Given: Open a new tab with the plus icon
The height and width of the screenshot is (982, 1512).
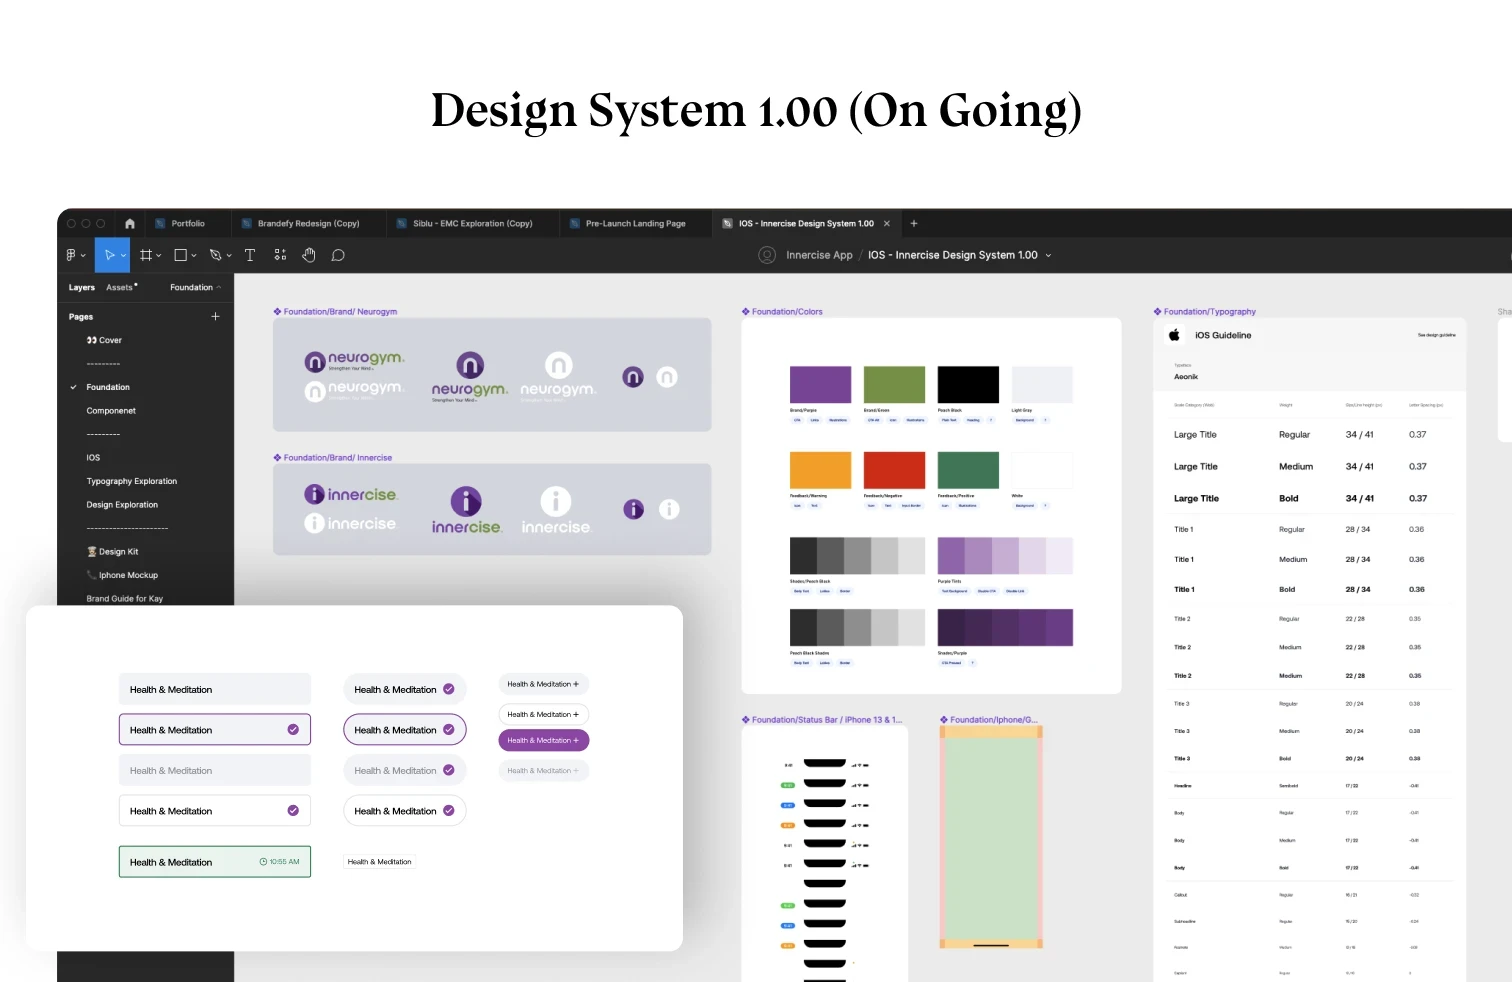Looking at the screenshot, I should 914,224.
